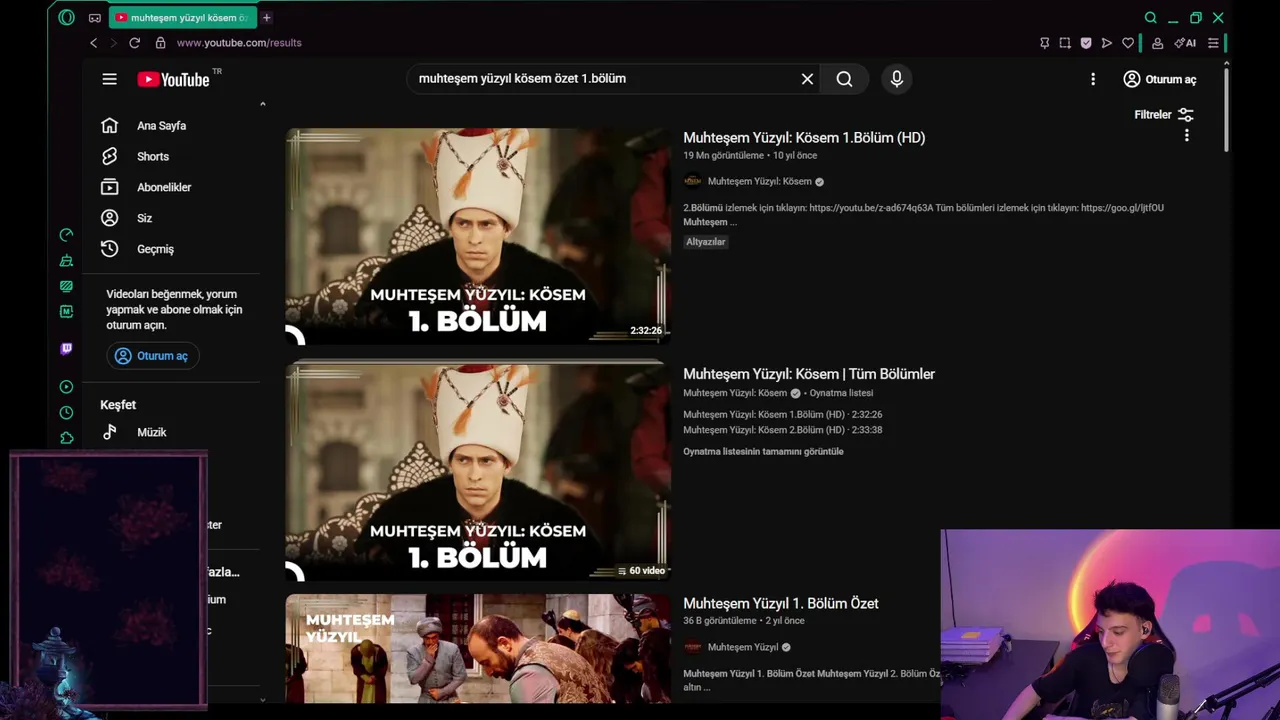Click the site security lock icon
The image size is (1280, 720).
[x=160, y=43]
